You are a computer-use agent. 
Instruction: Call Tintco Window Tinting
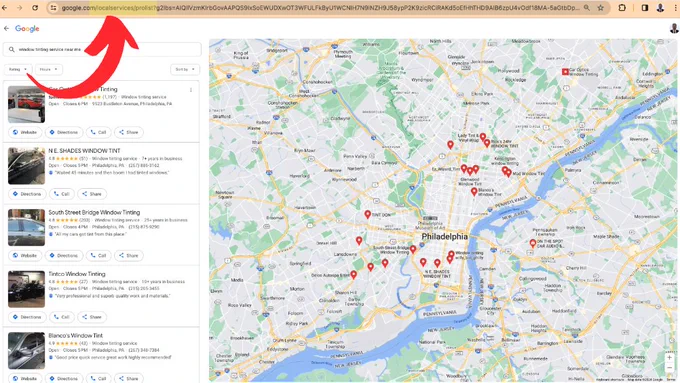[62, 317]
